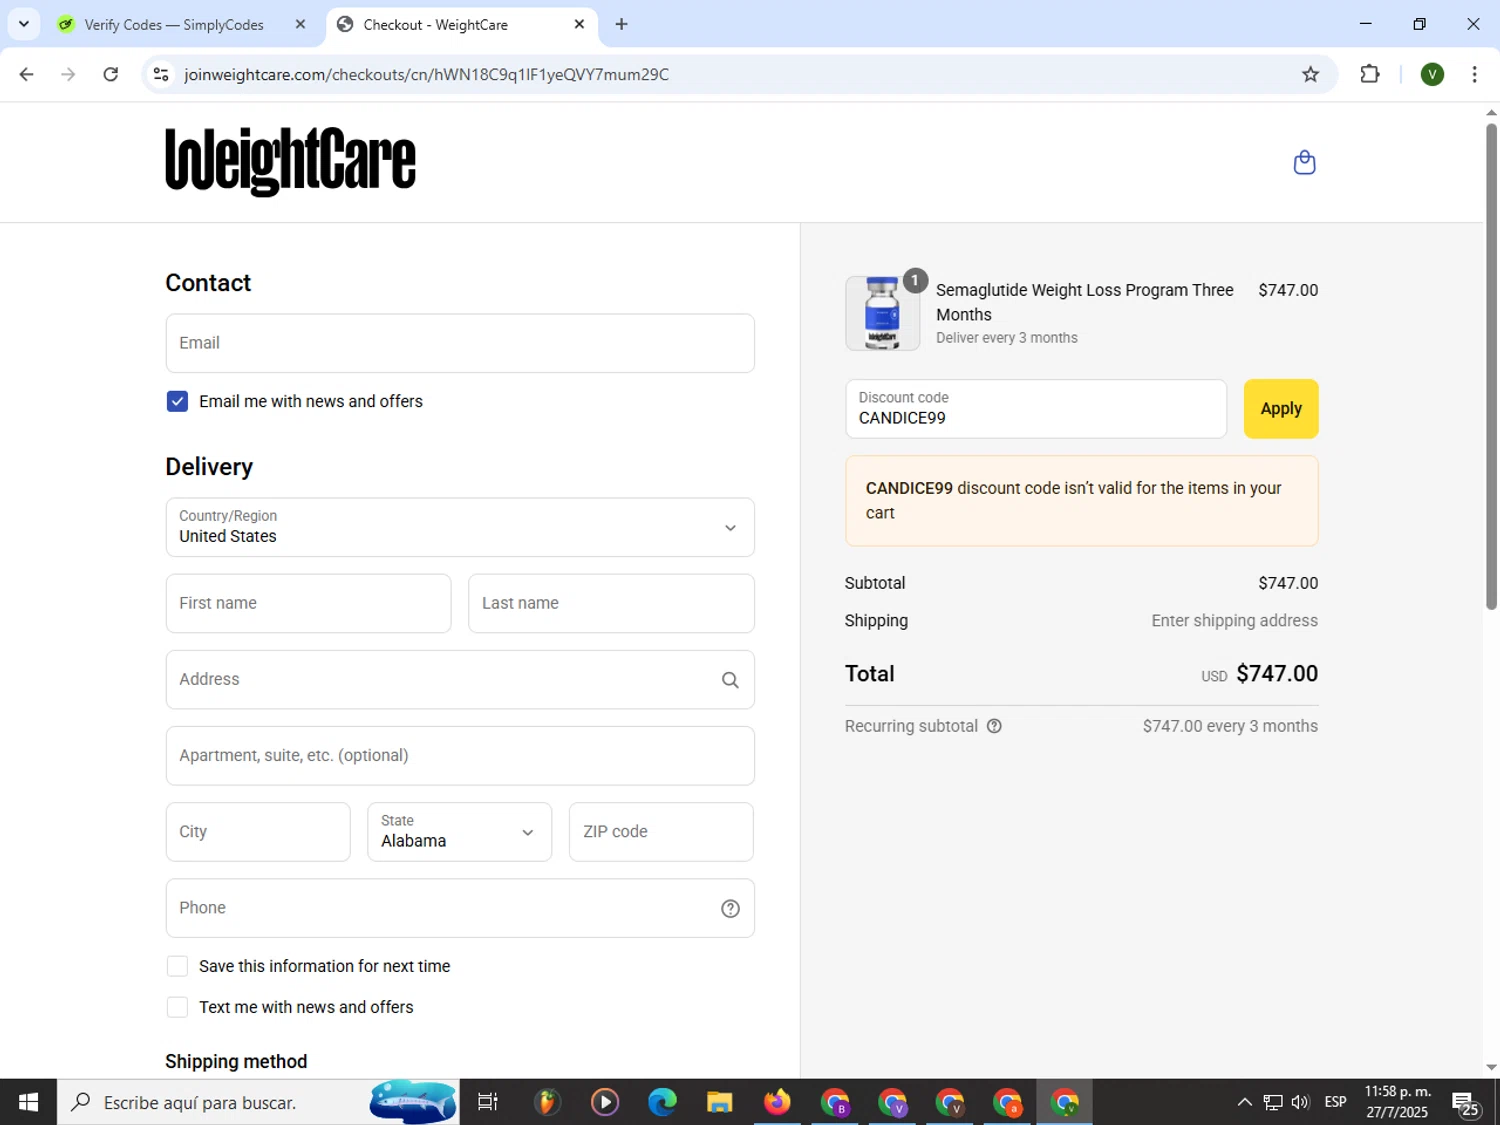
Task: Click the browser address bar URL
Action: click(426, 75)
